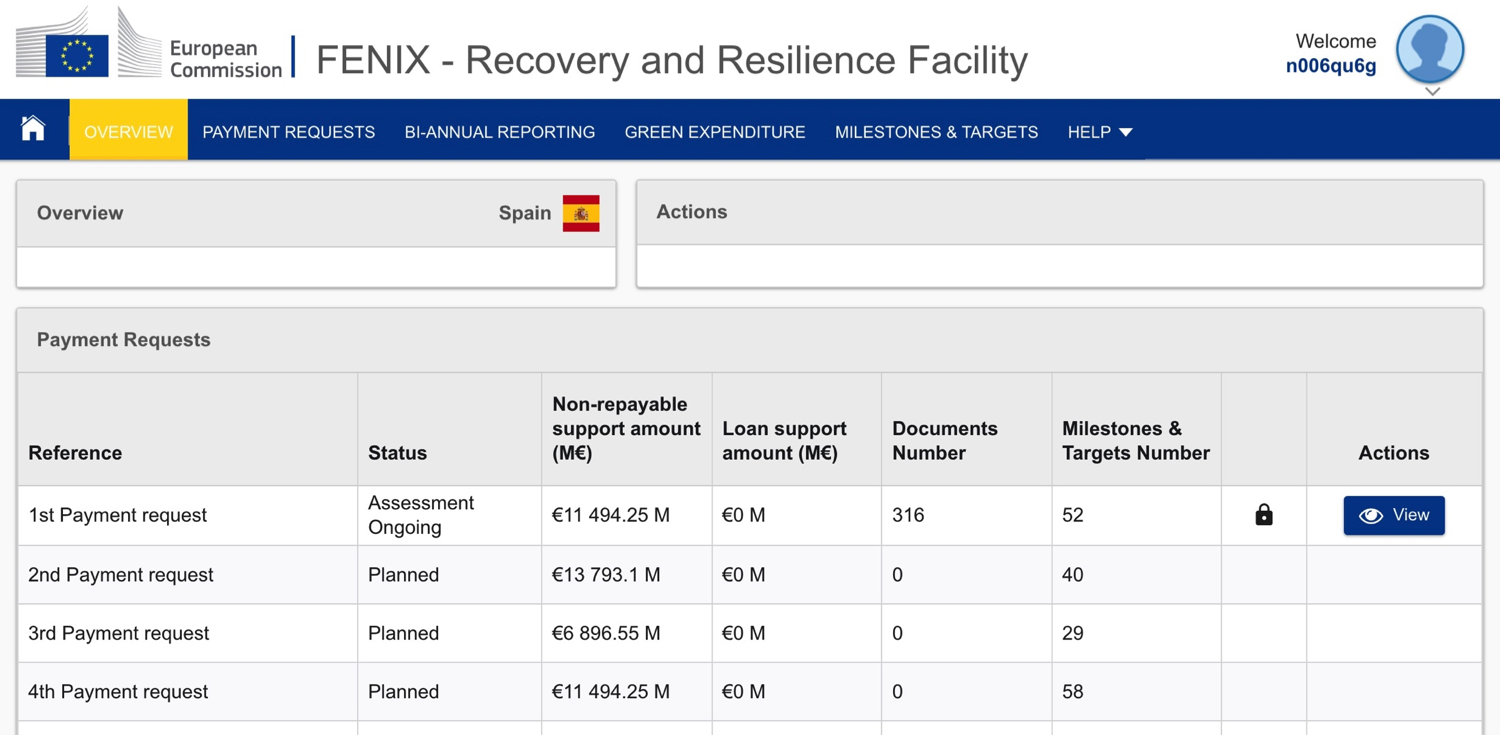Click the user avatar icon
This screenshot has height=735, width=1500.
coord(1430,49)
